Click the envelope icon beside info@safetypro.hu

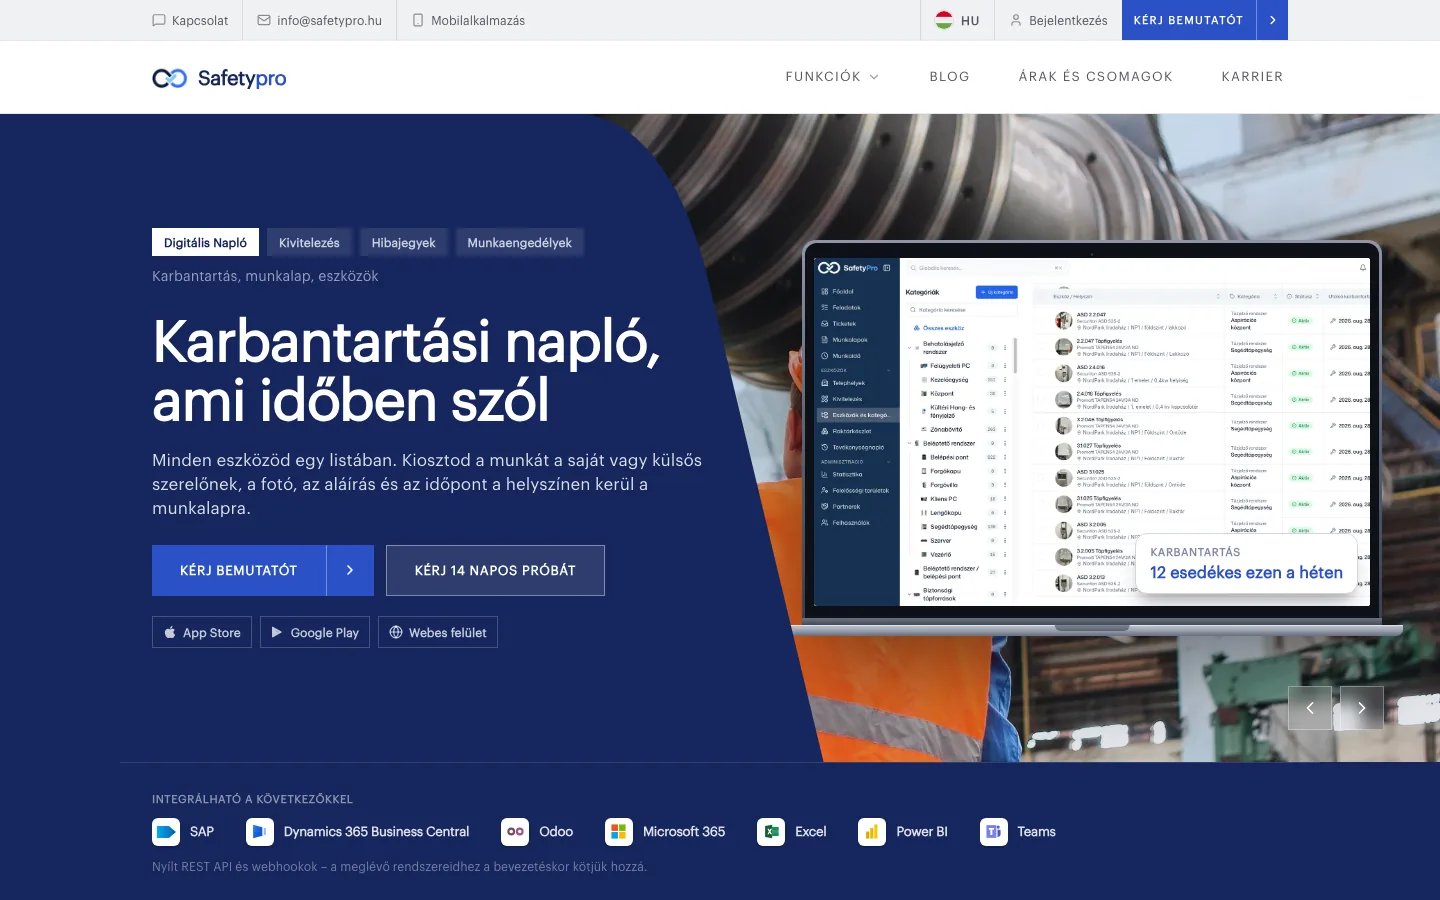pyautogui.click(x=264, y=20)
